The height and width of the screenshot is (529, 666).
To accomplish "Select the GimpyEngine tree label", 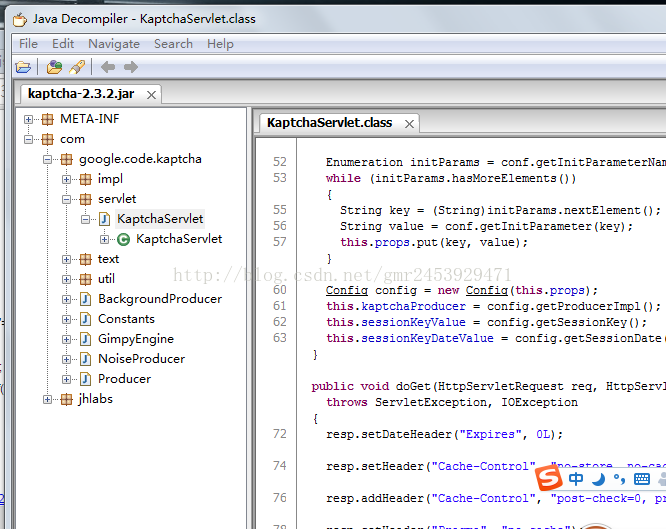I will point(136,339).
